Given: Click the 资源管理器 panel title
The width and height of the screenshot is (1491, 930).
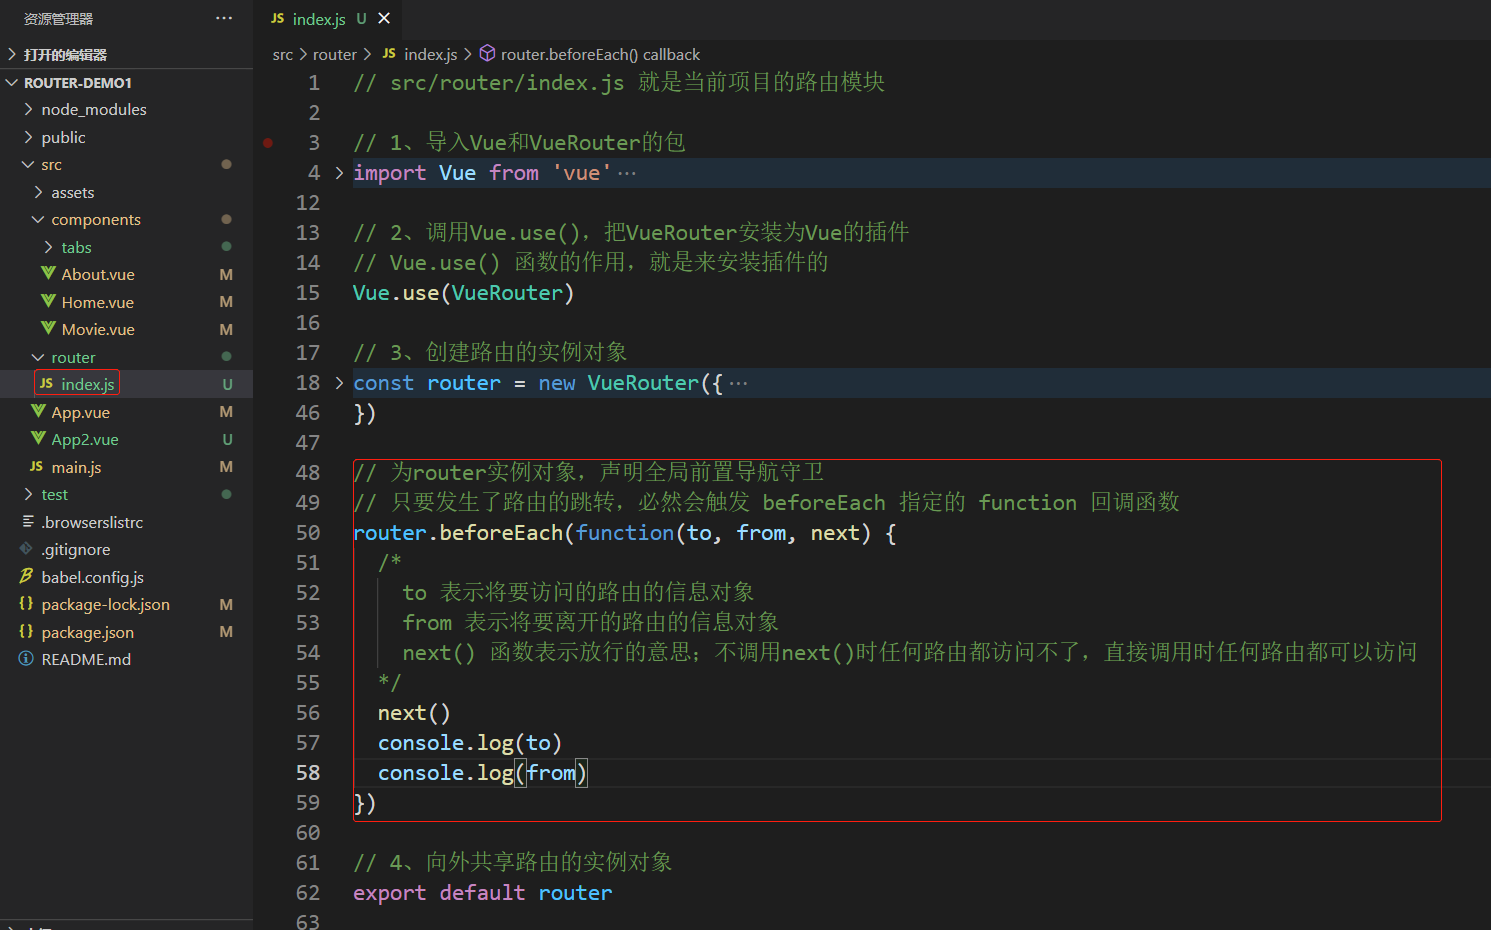Looking at the screenshot, I should (x=58, y=19).
